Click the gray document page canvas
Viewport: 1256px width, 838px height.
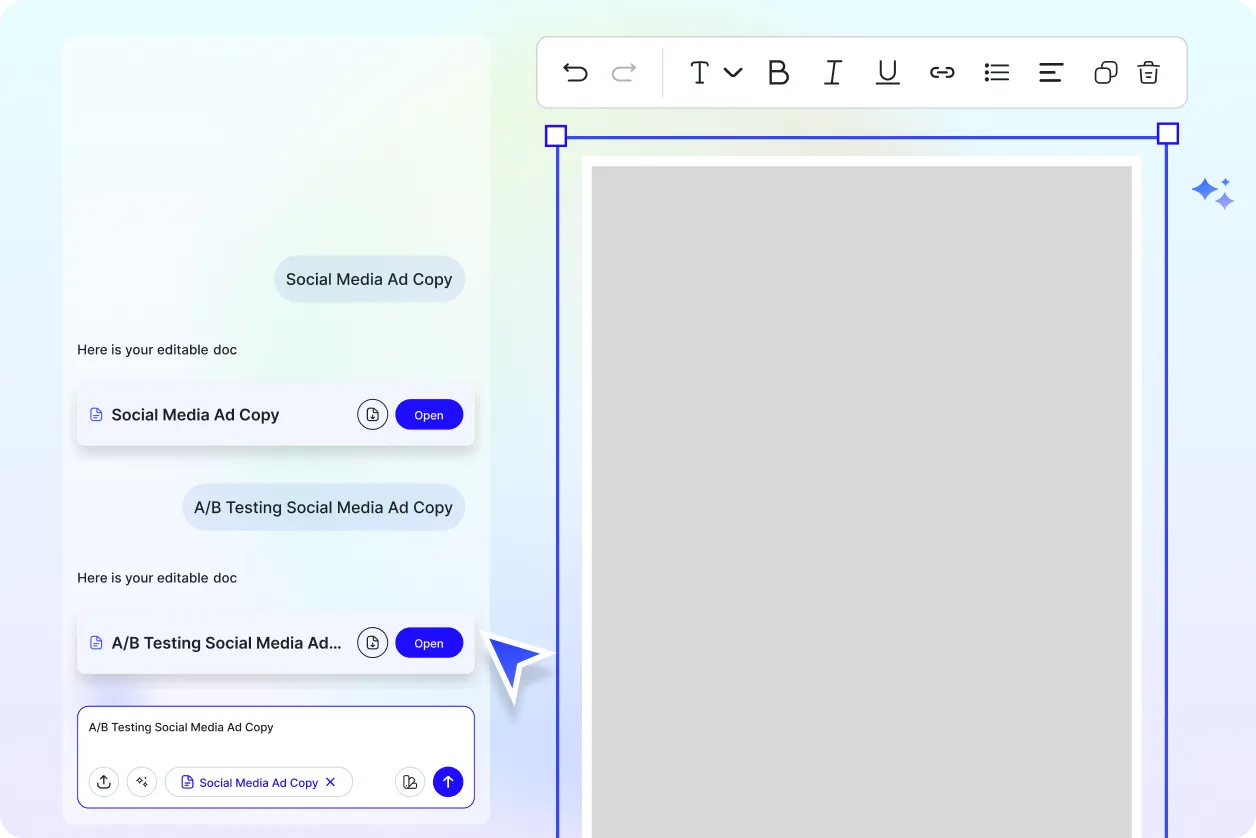861,500
